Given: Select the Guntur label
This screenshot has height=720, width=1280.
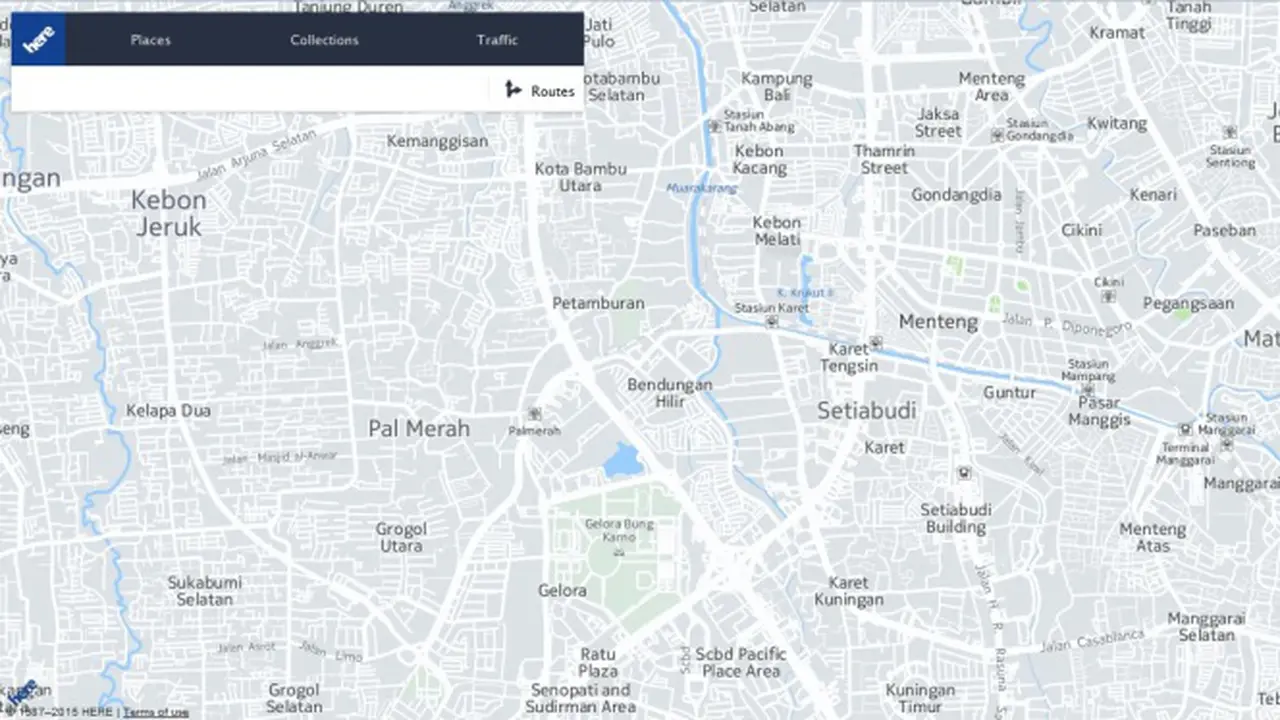Looking at the screenshot, I should coord(1009,393).
